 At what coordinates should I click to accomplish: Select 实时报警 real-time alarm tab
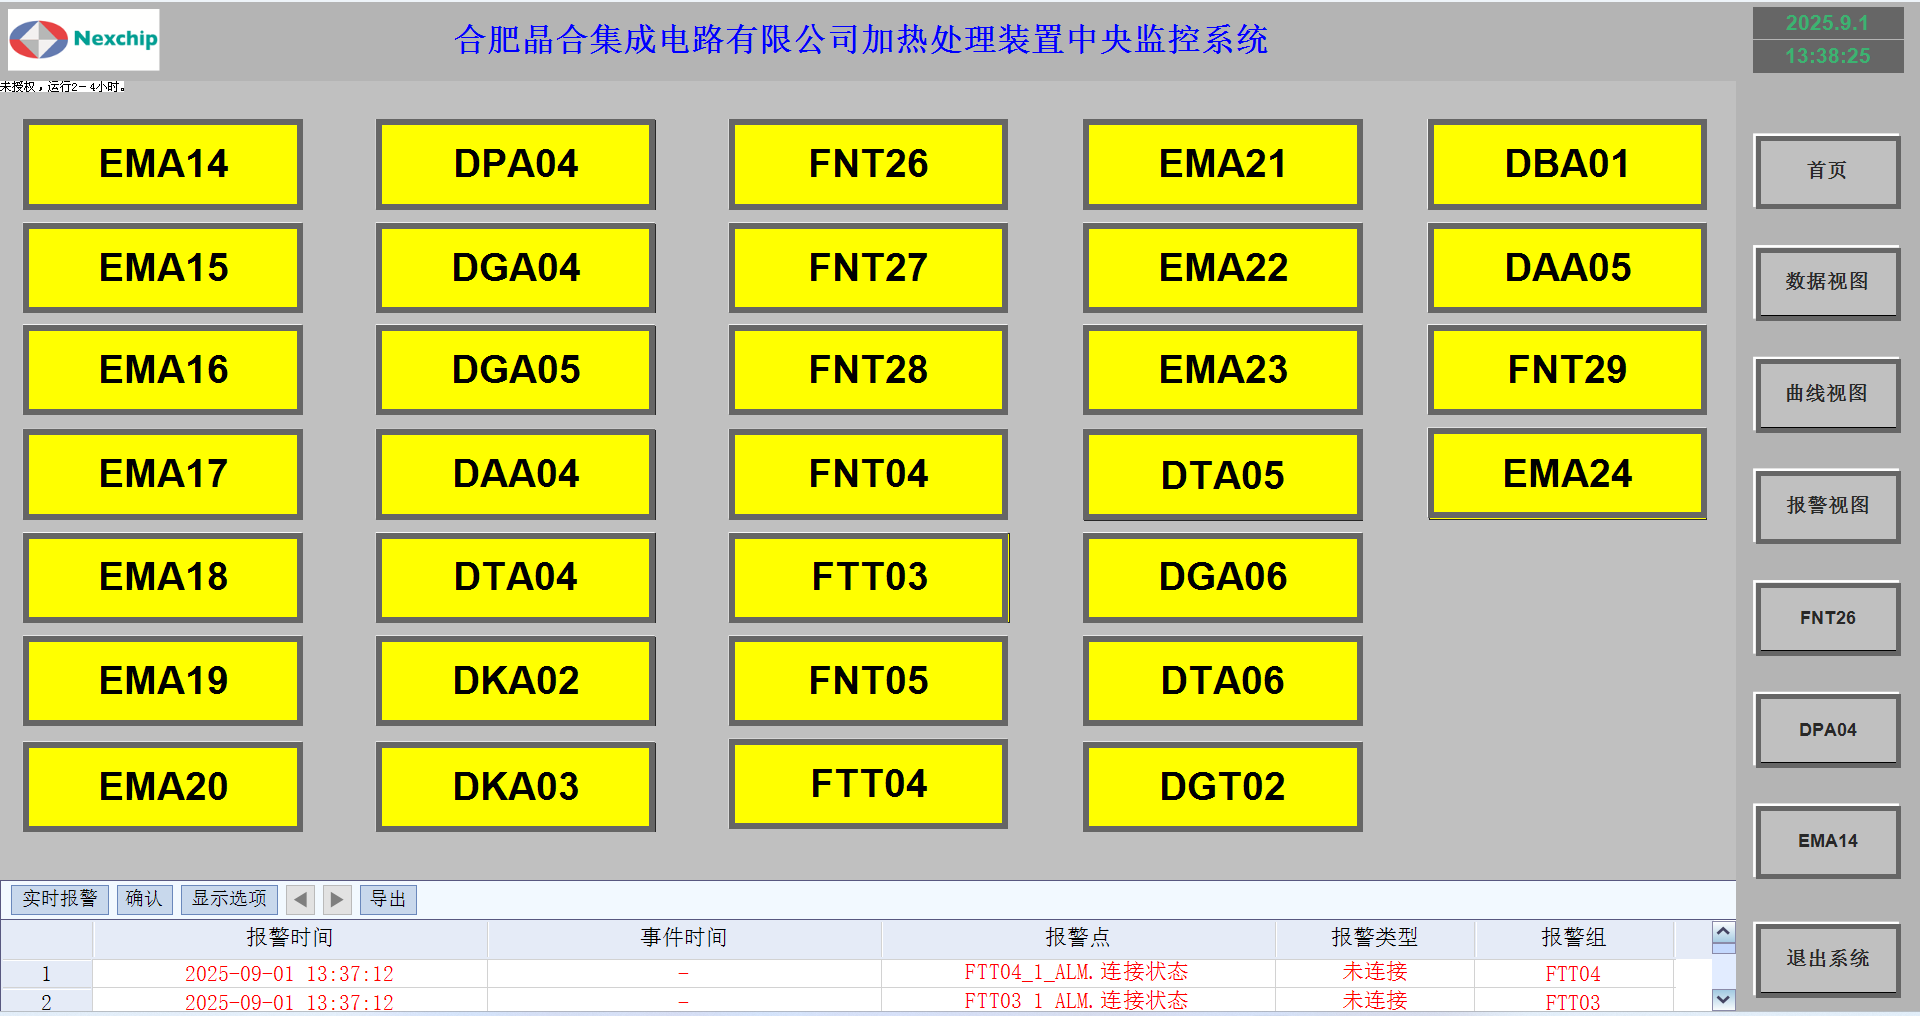[60, 899]
